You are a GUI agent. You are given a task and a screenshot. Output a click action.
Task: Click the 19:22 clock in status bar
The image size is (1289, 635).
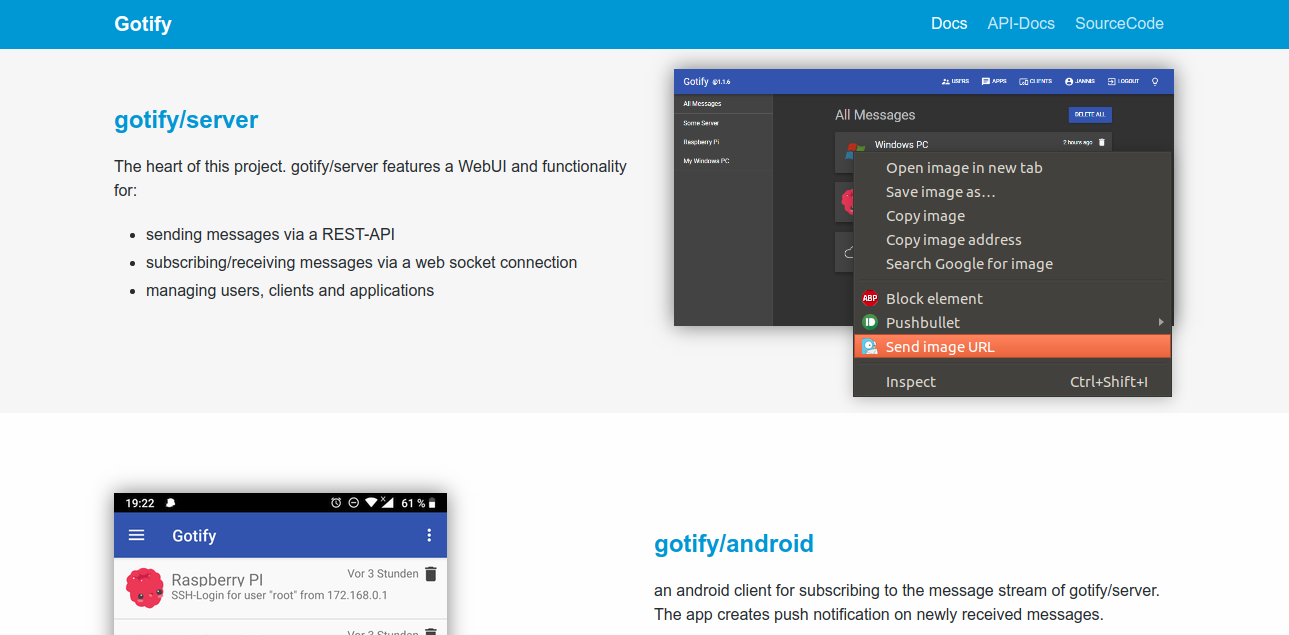[140, 503]
